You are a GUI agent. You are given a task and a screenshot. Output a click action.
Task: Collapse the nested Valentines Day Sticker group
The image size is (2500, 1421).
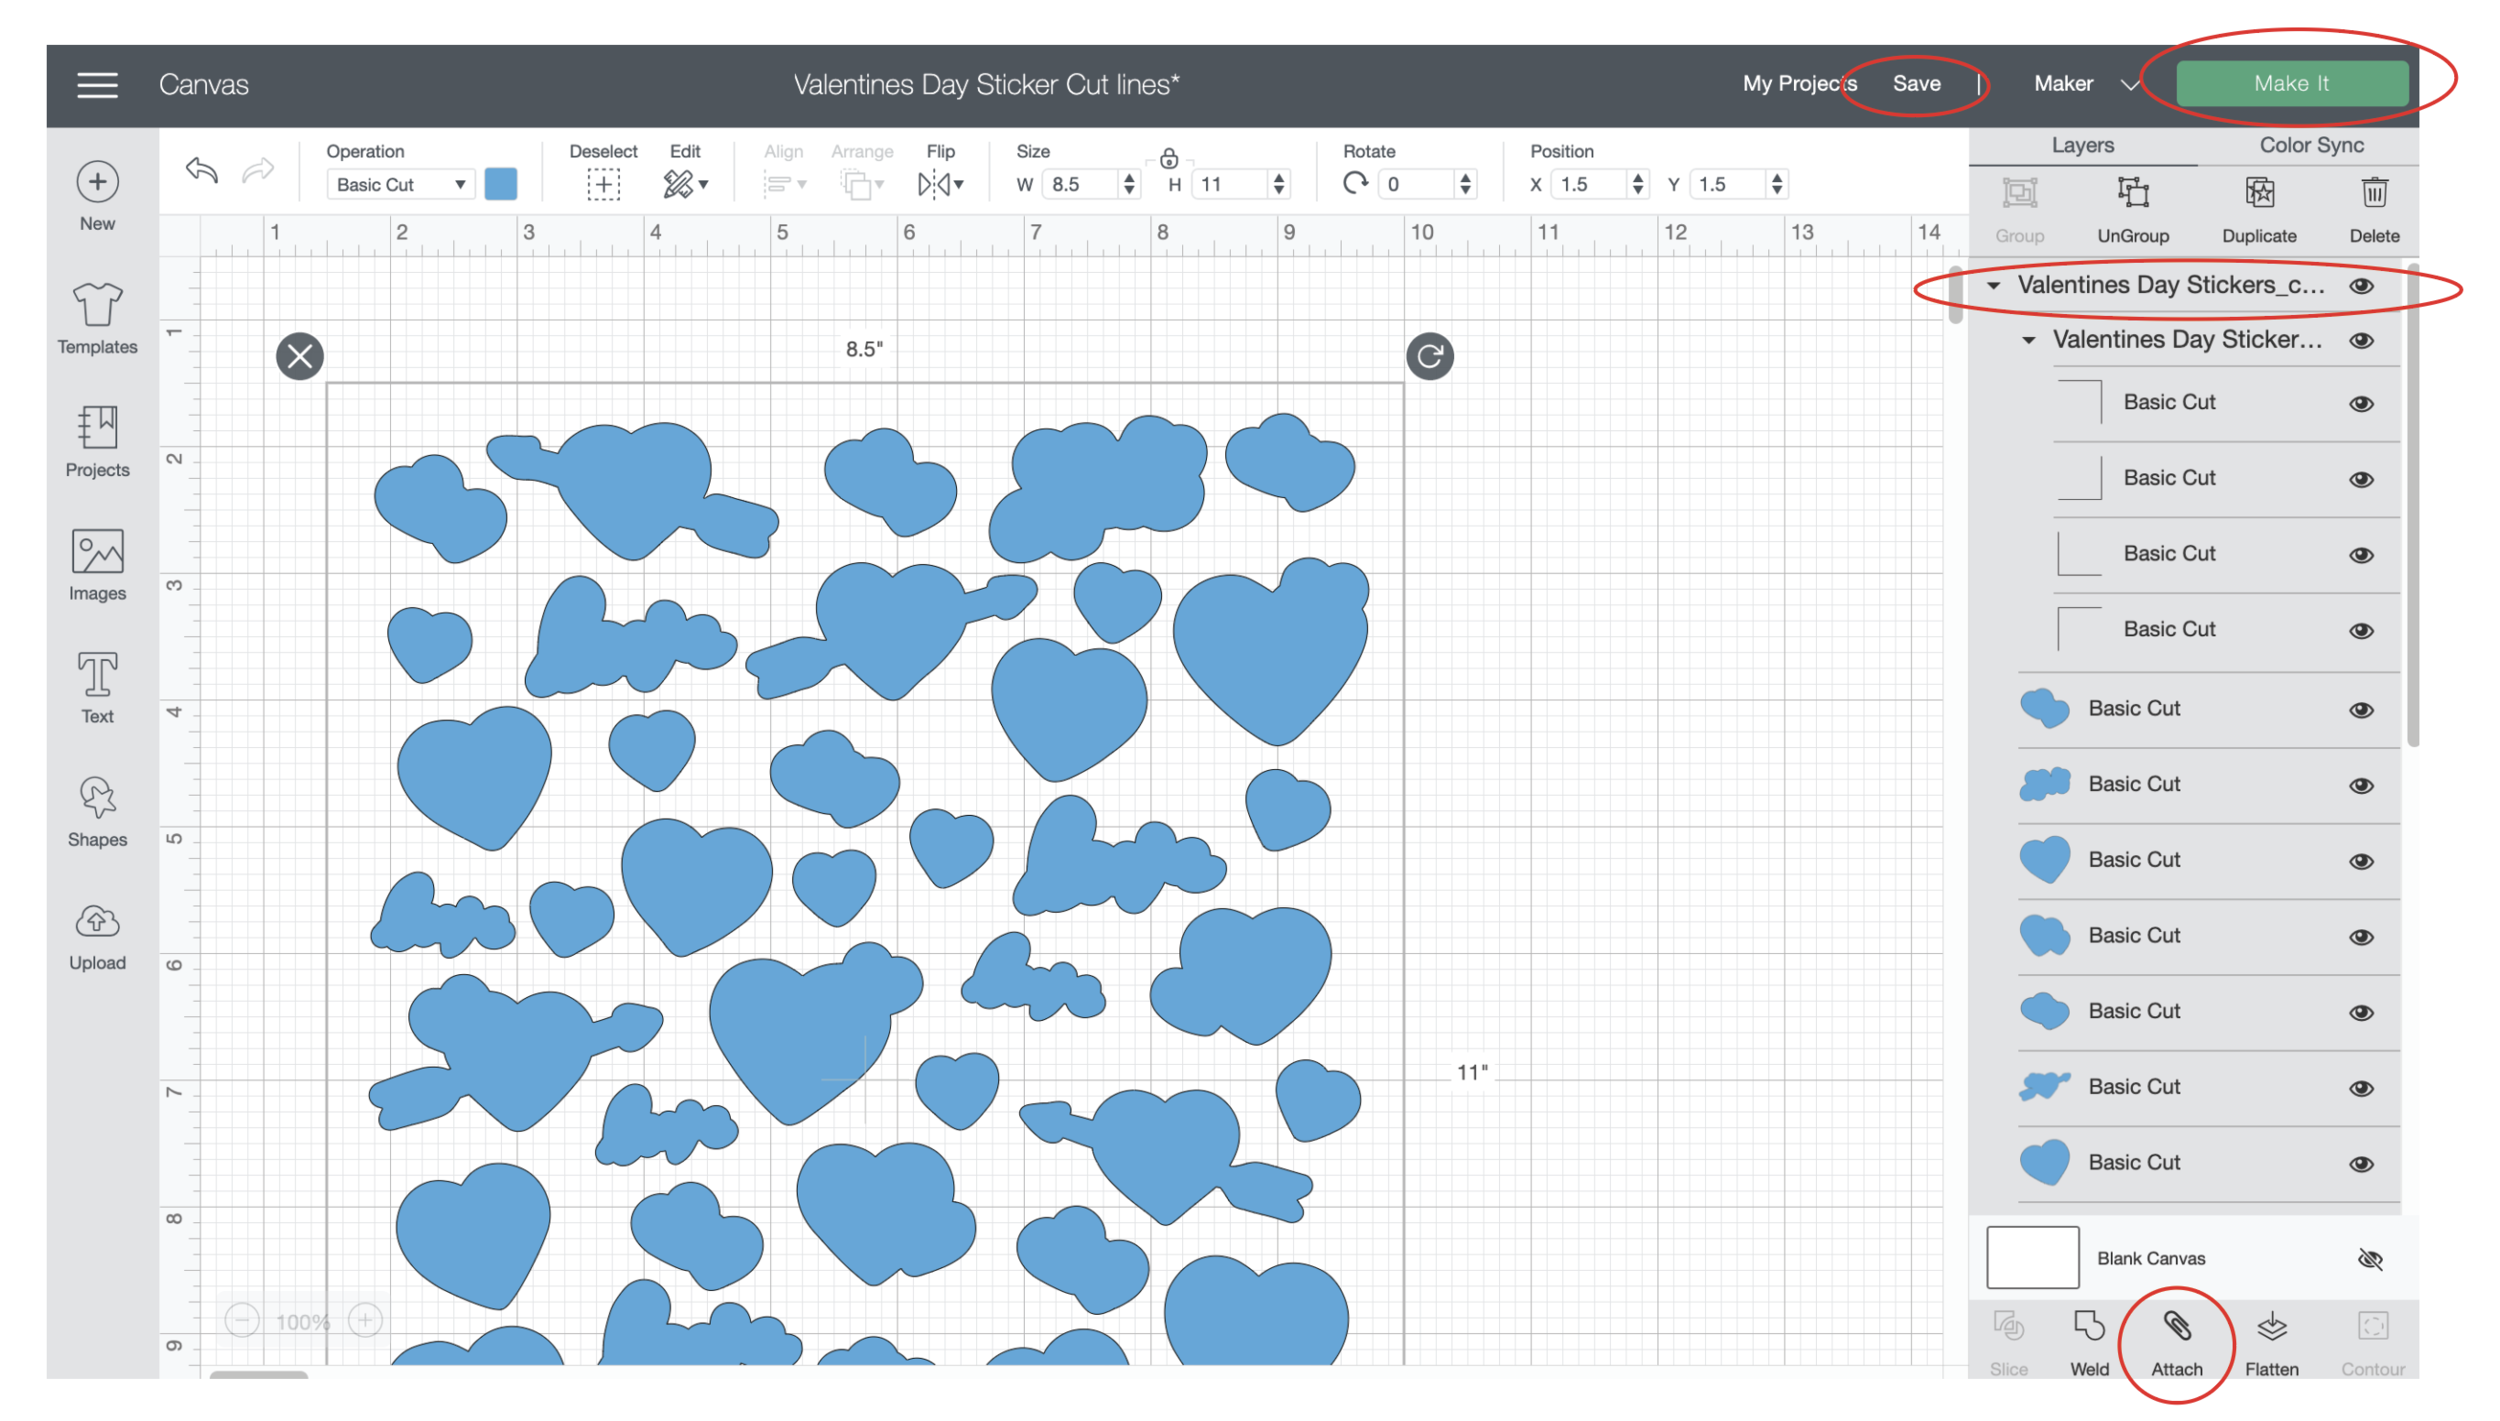click(x=2028, y=341)
